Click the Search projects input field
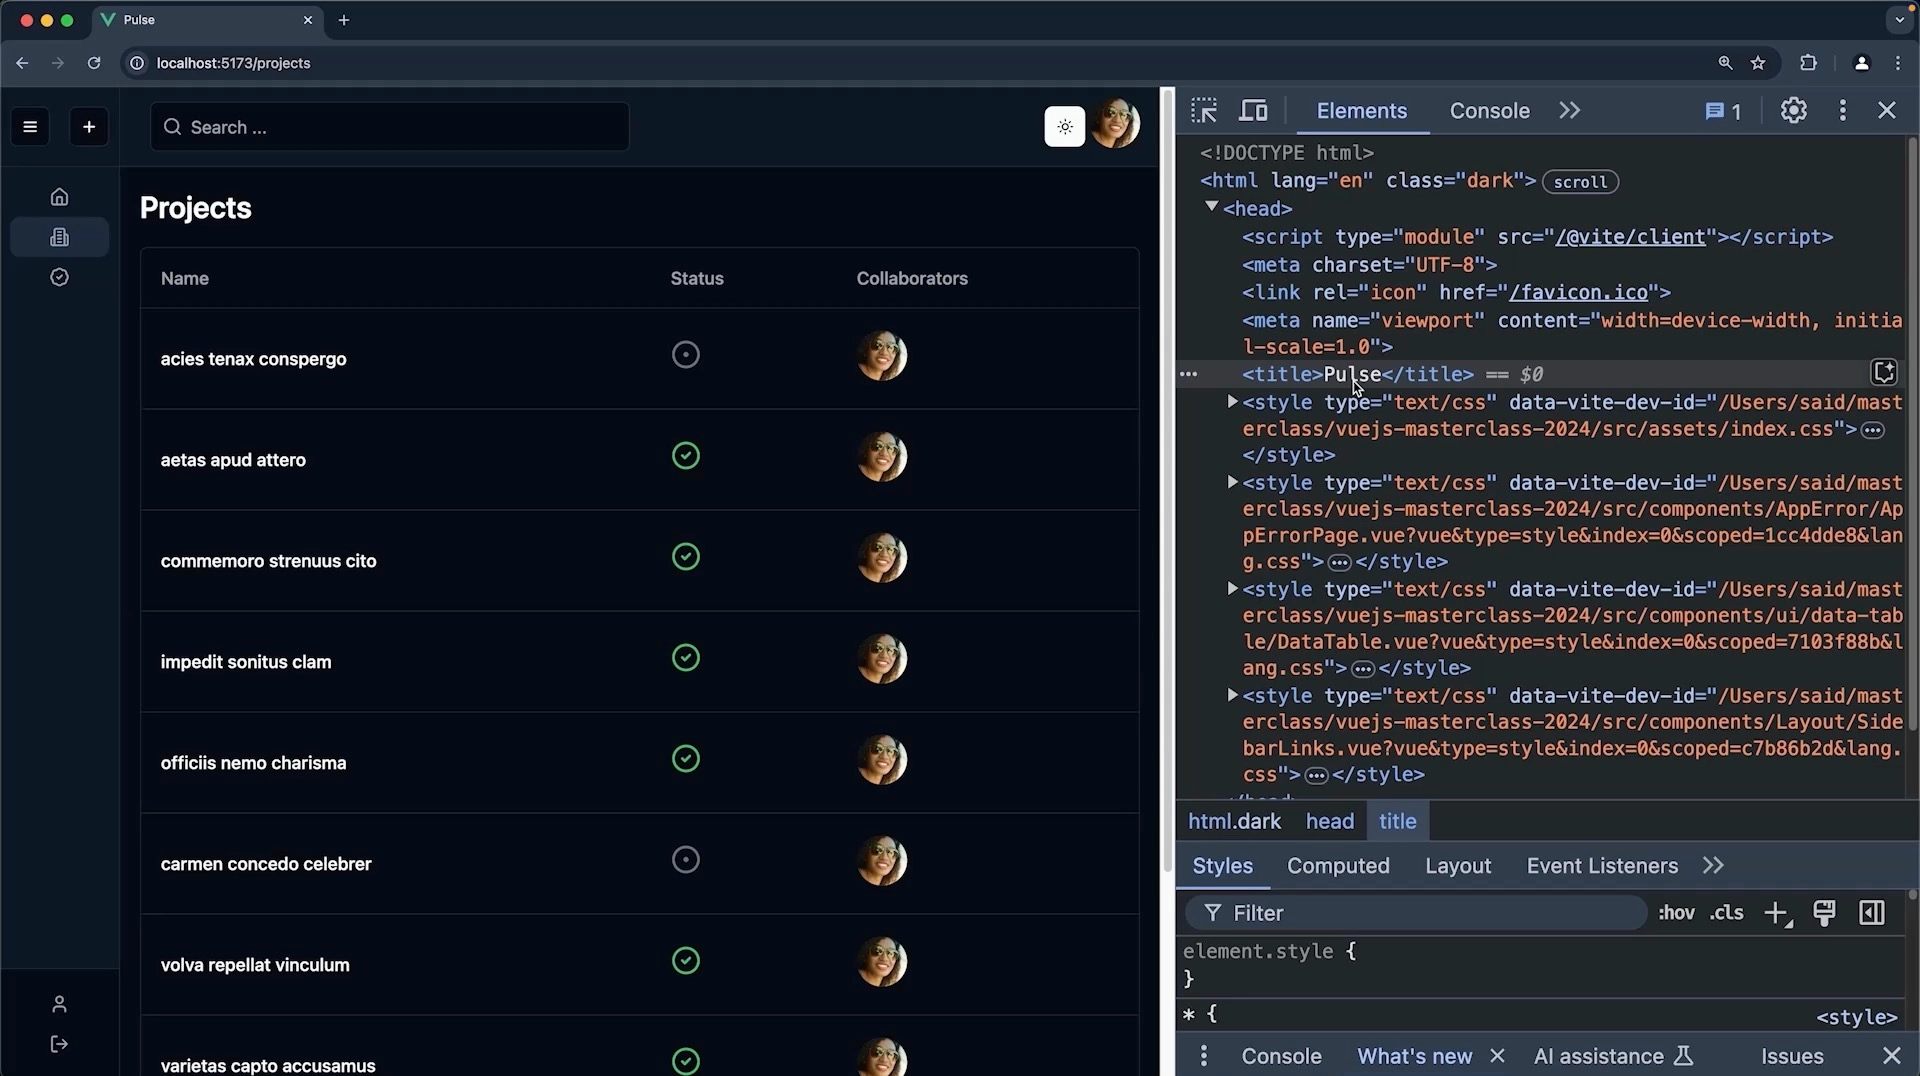The height and width of the screenshot is (1076, 1920). click(389, 127)
